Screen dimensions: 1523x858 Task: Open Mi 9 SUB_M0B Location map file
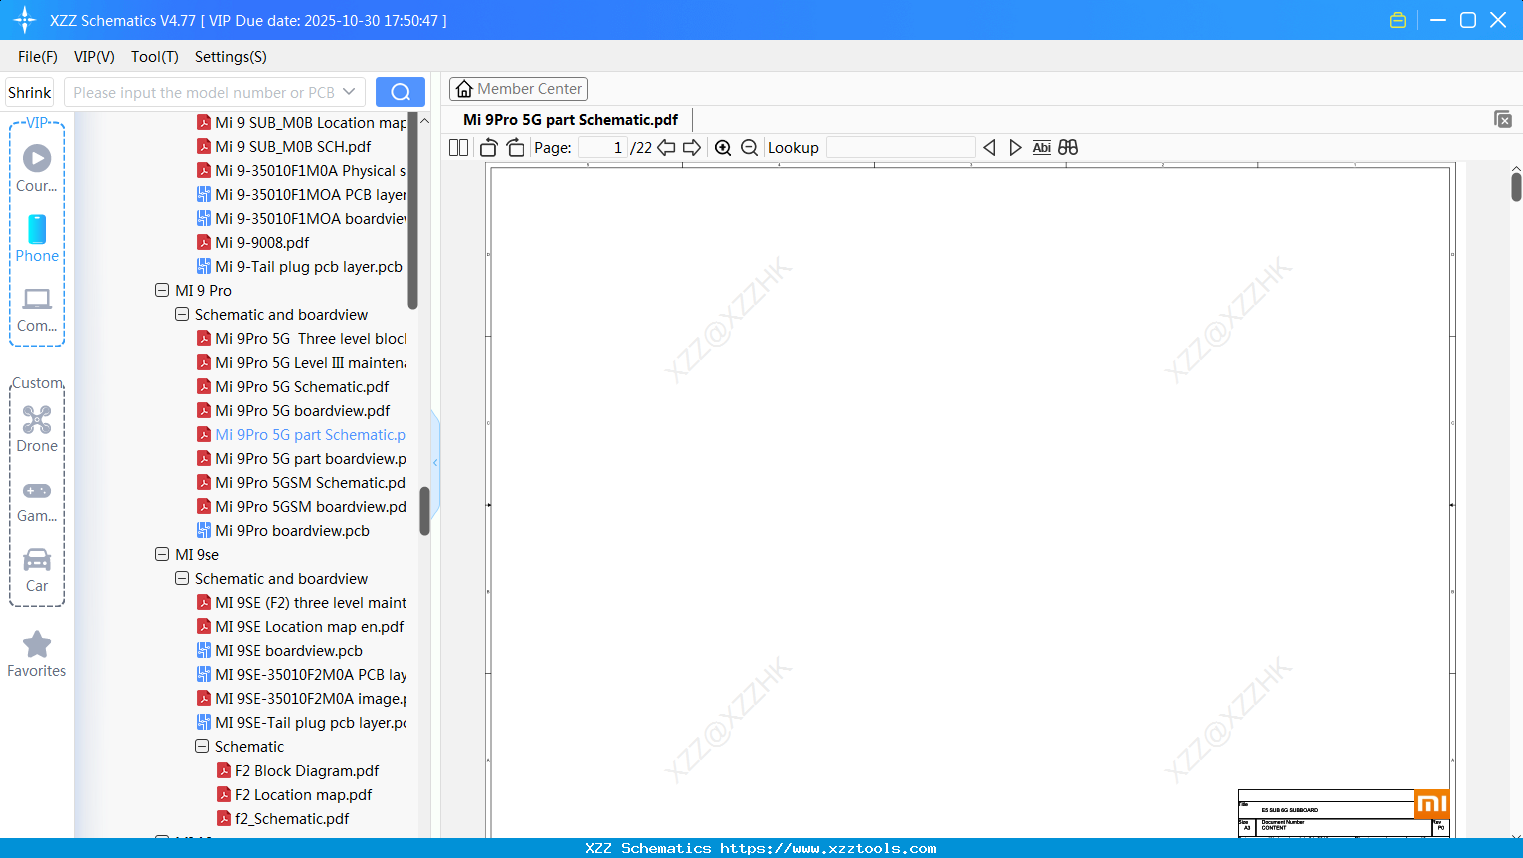pyautogui.click(x=301, y=123)
